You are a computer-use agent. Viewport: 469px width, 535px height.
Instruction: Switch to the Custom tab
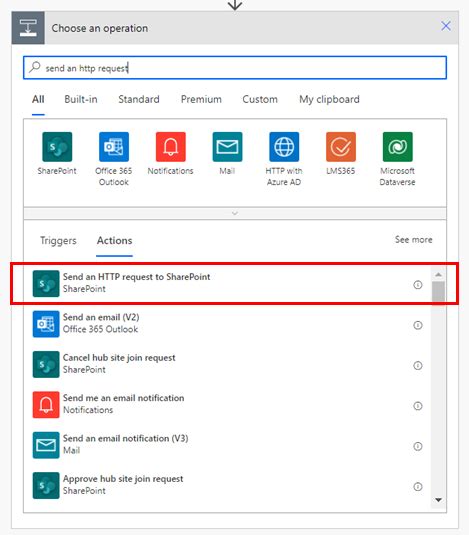point(260,99)
